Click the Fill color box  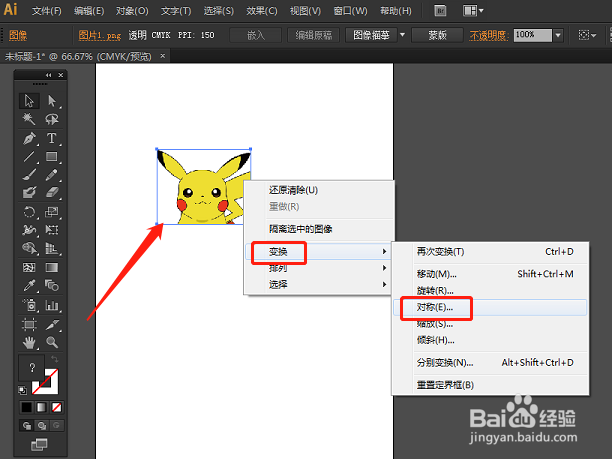[32, 367]
